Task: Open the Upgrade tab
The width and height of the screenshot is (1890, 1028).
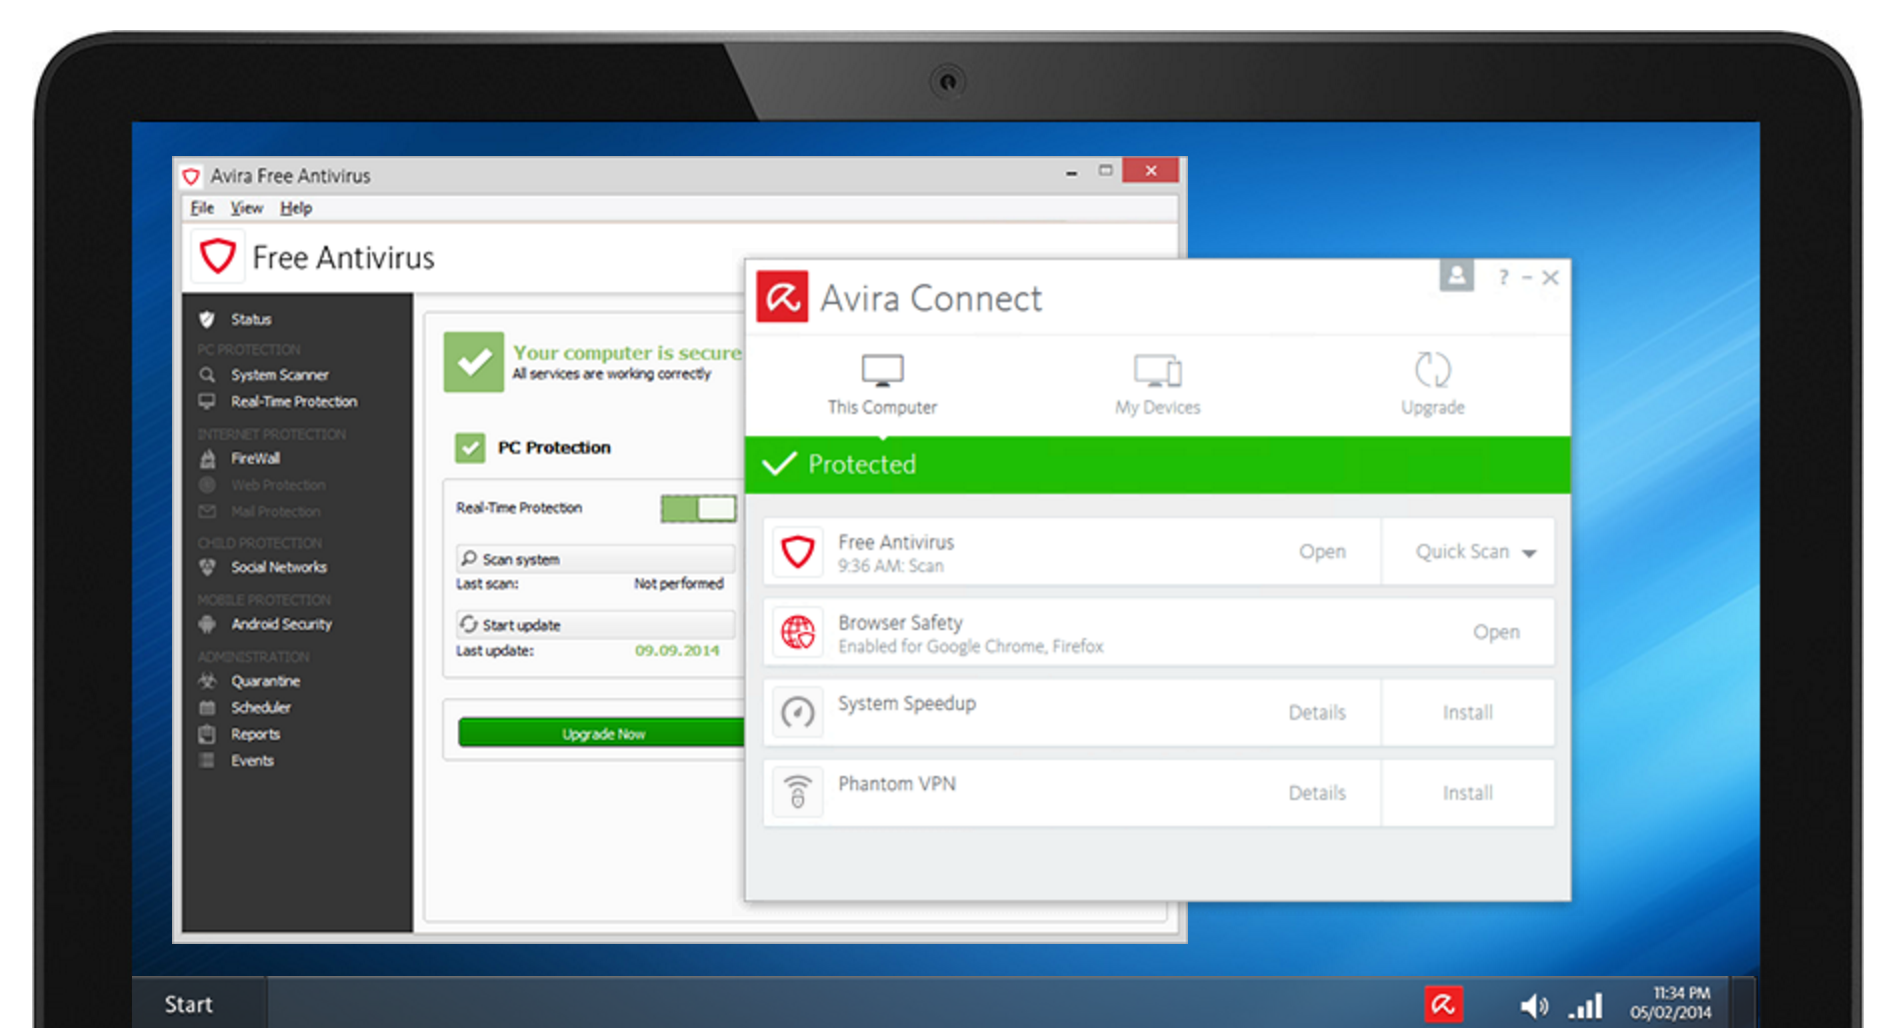Action: 1433,385
